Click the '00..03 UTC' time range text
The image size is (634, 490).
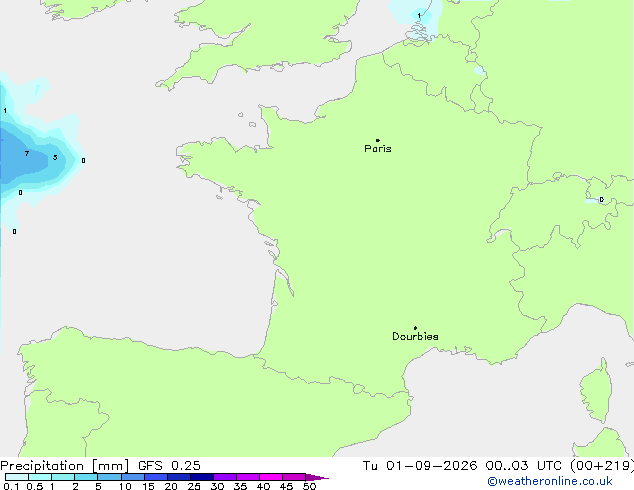pos(524,466)
